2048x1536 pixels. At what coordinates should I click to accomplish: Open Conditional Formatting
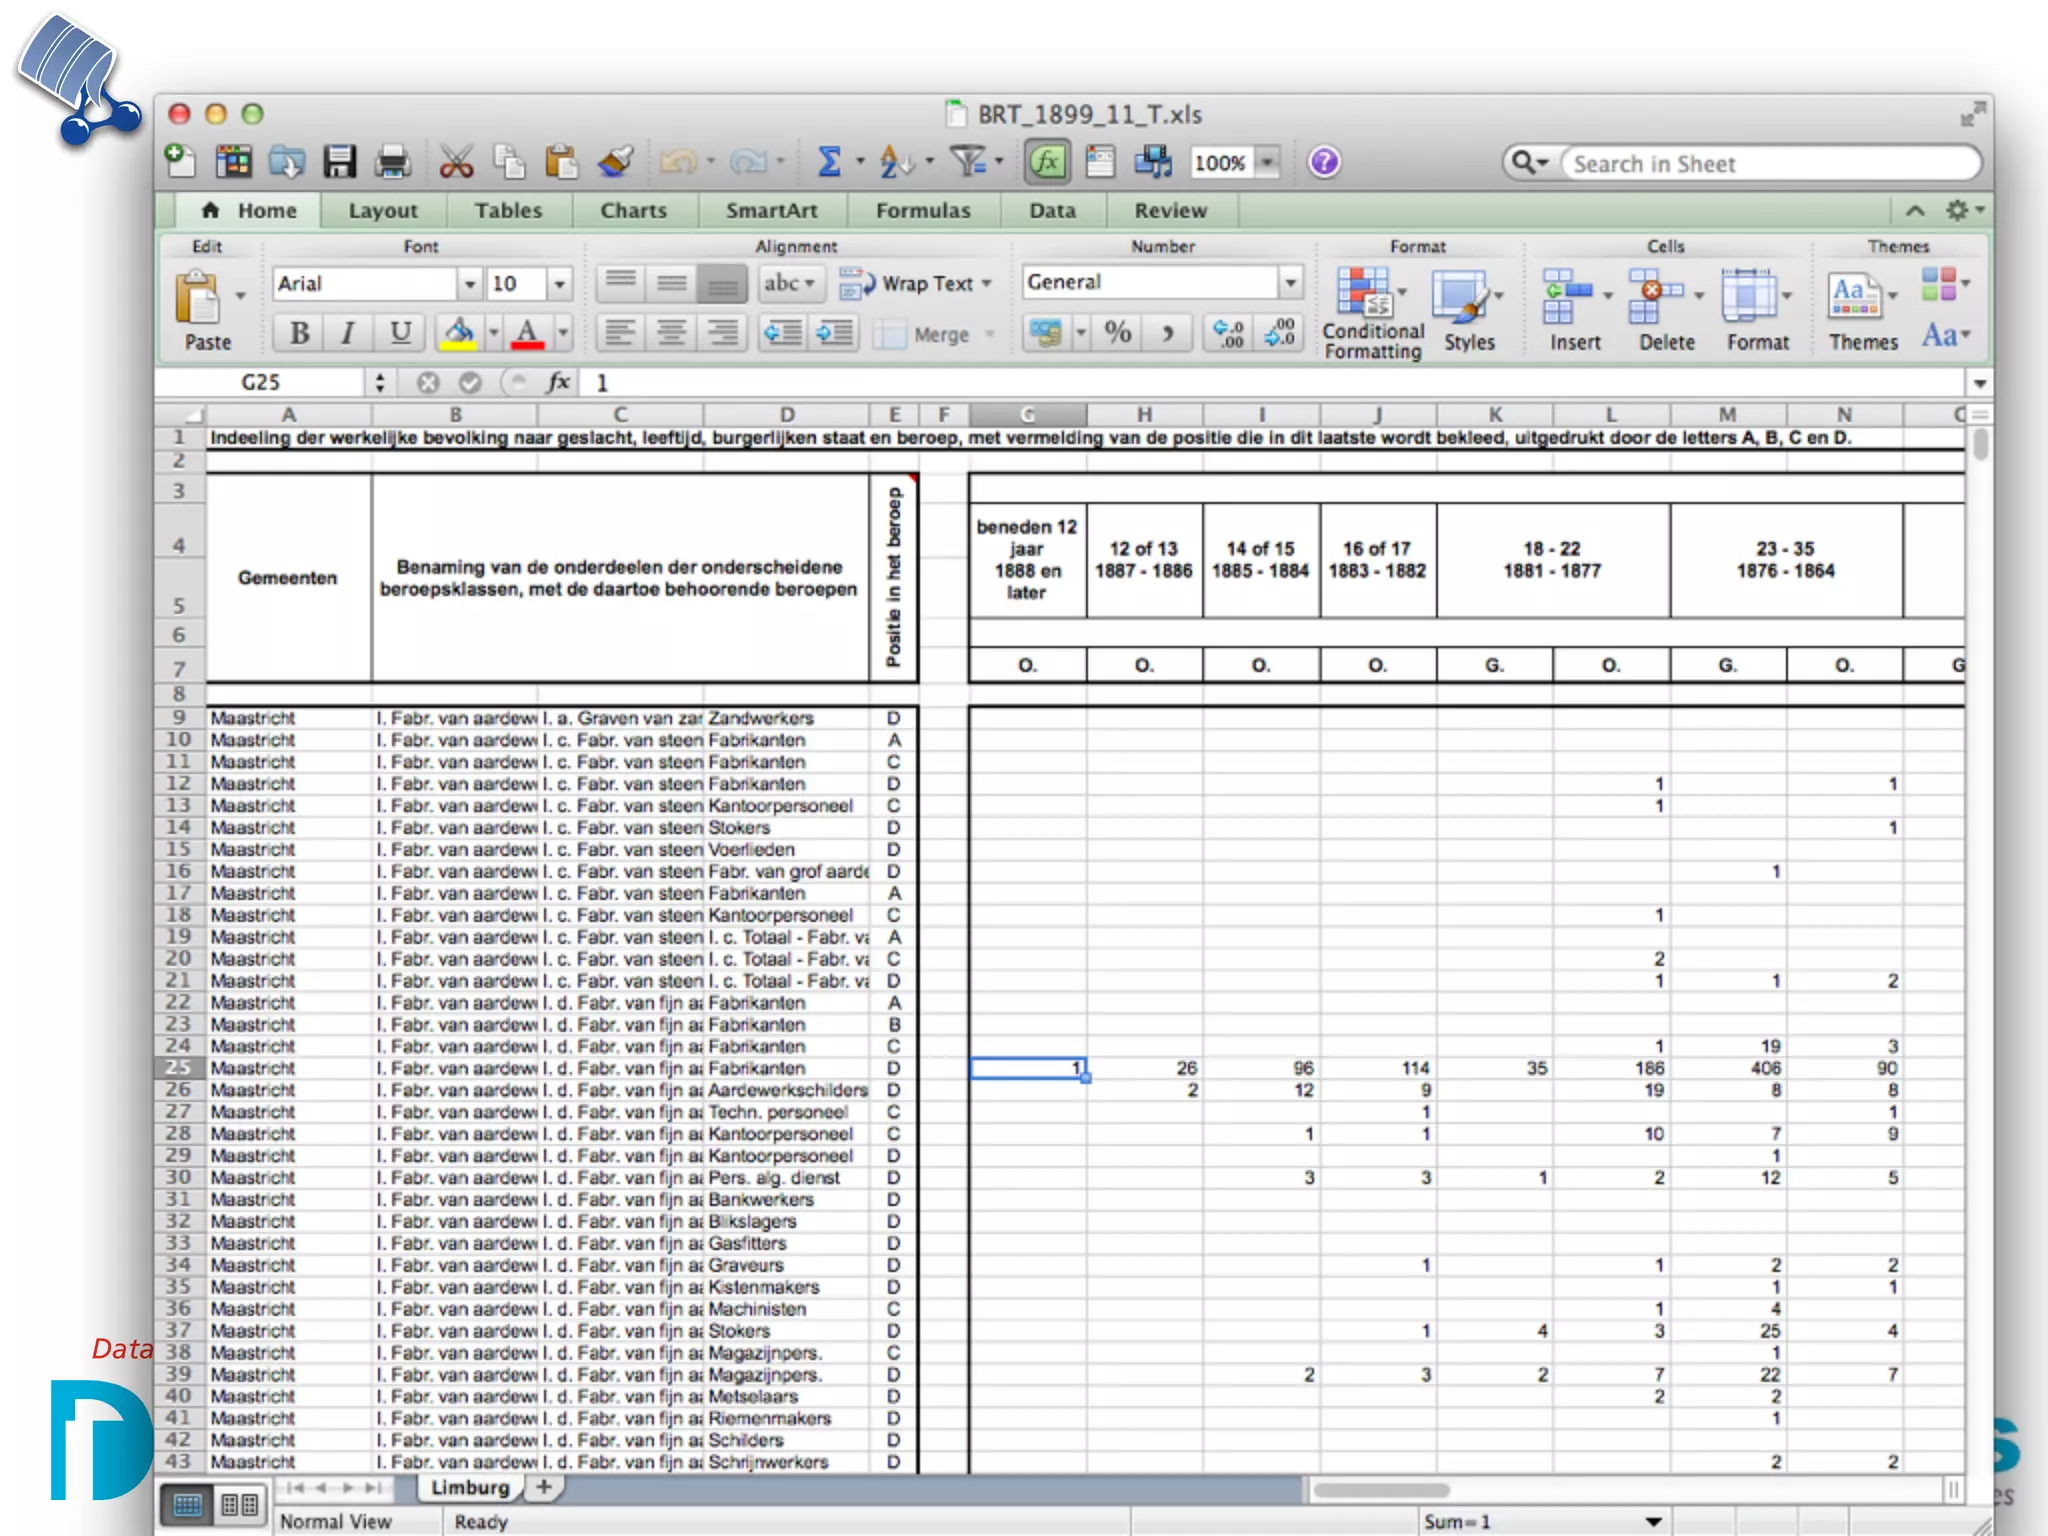(x=1373, y=312)
